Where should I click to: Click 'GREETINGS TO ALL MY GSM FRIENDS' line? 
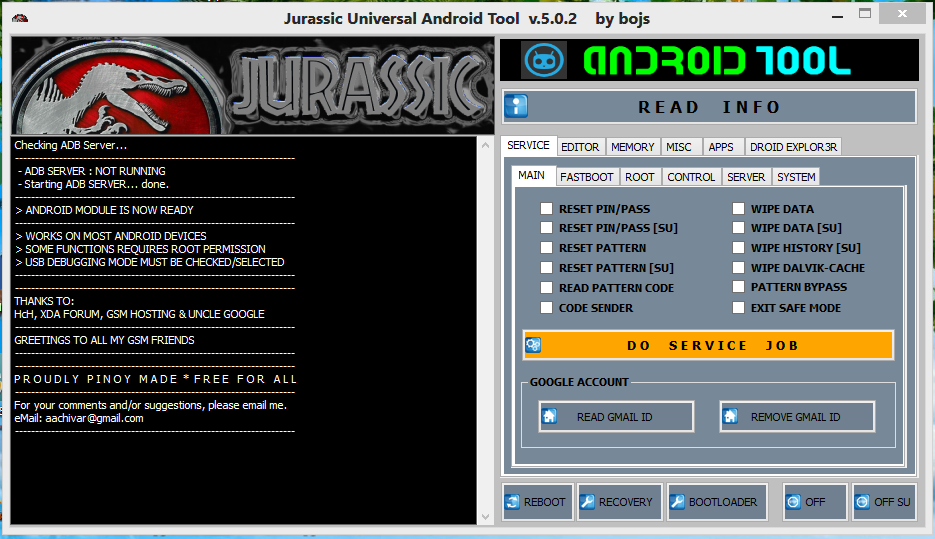click(104, 340)
